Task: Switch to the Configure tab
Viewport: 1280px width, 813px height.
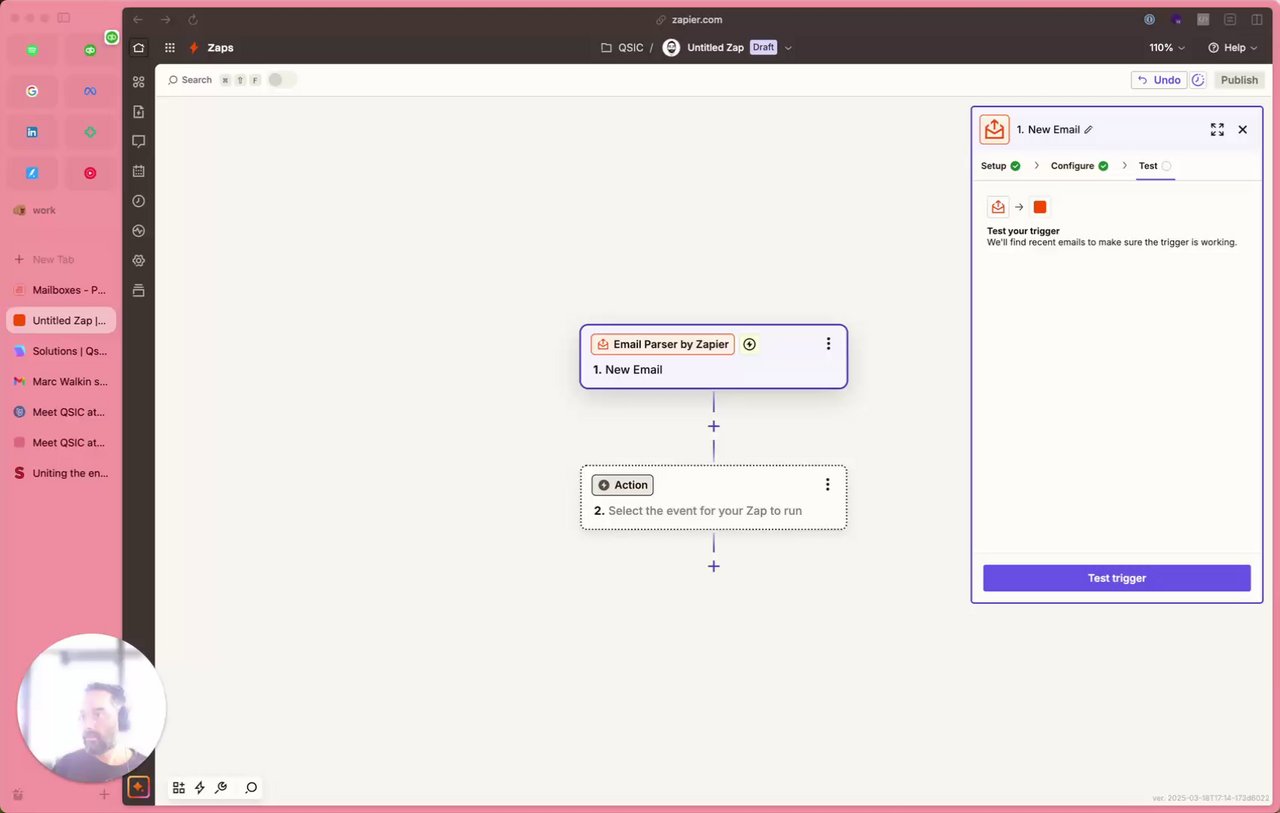Action: [1079, 166]
